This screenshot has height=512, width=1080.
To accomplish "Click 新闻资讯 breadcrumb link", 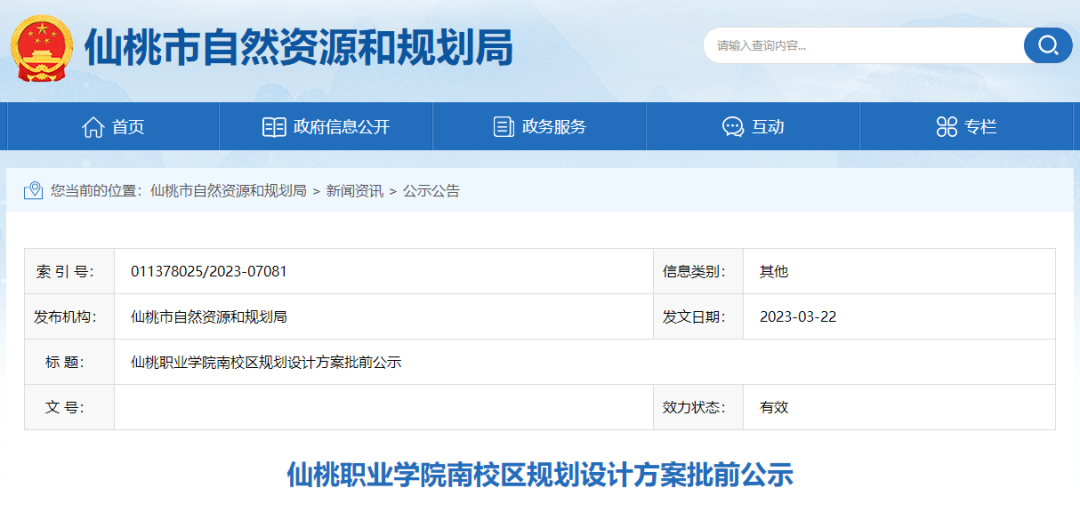I will click(x=355, y=191).
